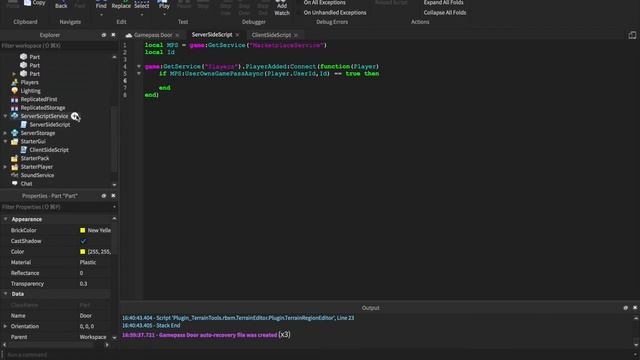
Task: Collapse the Appearance section
Action: pos(6,219)
